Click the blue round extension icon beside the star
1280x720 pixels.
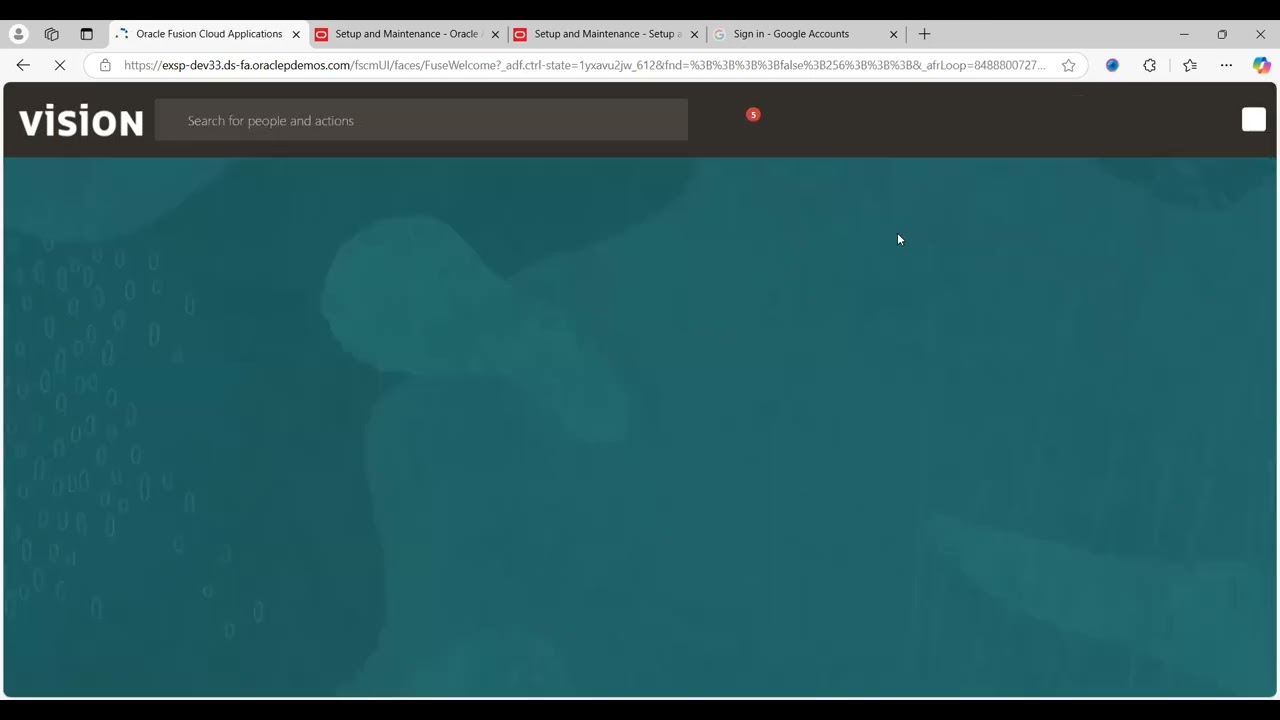point(1113,65)
